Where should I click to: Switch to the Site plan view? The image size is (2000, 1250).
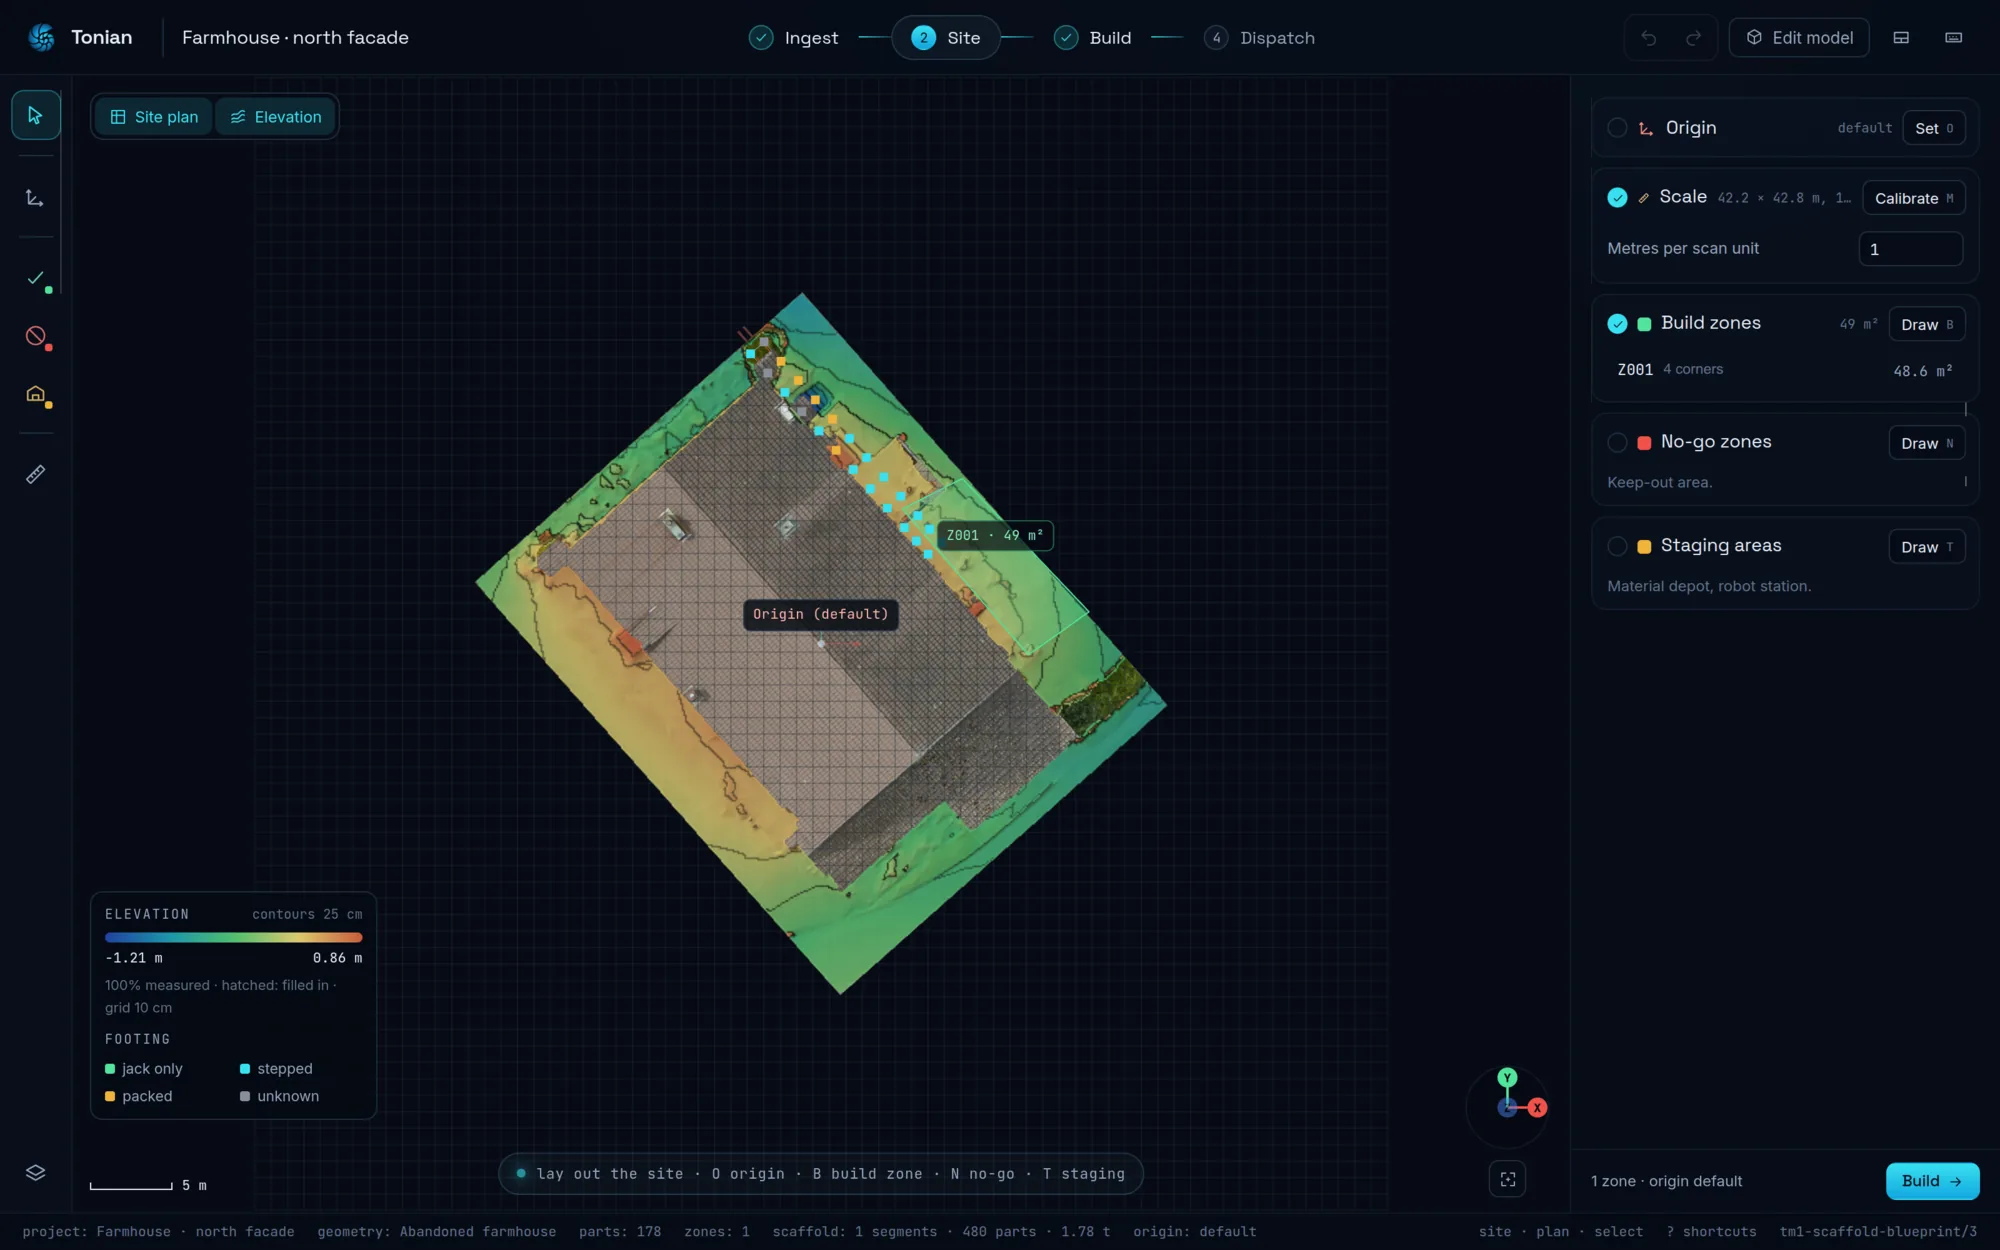(x=154, y=117)
